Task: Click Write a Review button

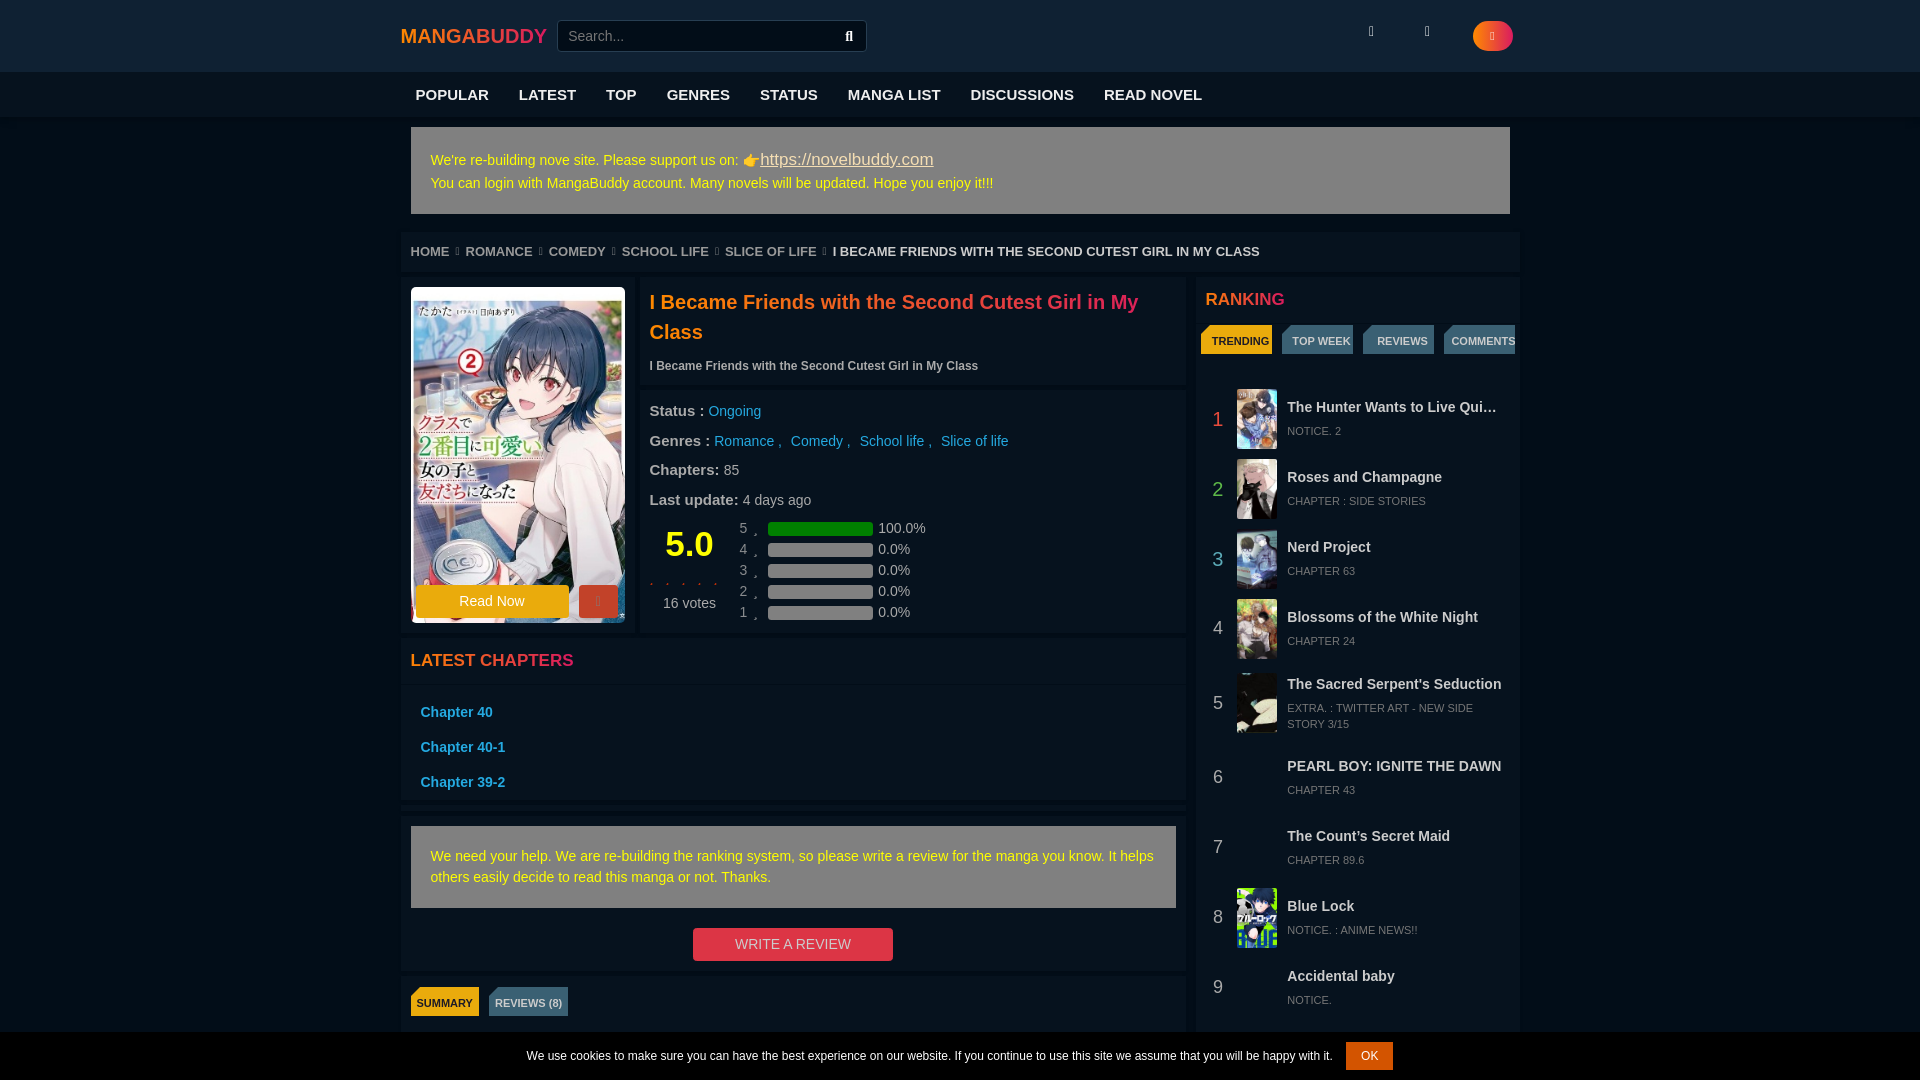Action: [793, 944]
